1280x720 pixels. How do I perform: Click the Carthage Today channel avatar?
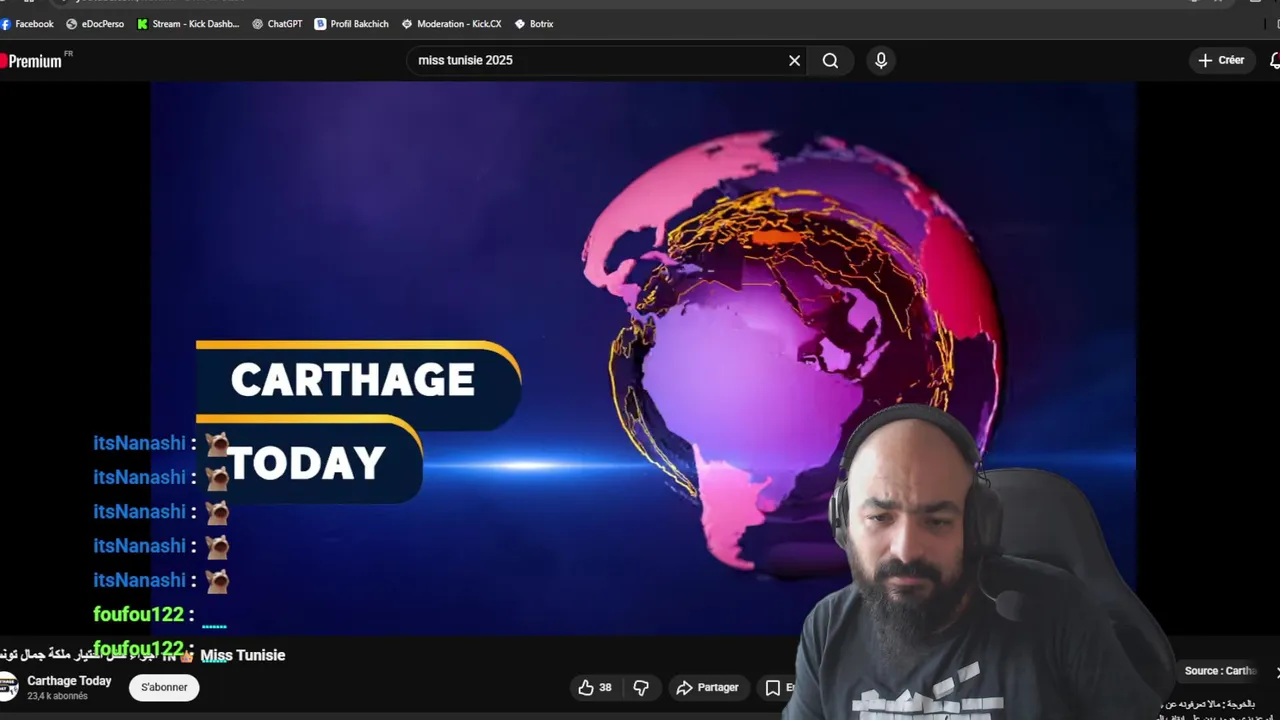(x=8, y=687)
